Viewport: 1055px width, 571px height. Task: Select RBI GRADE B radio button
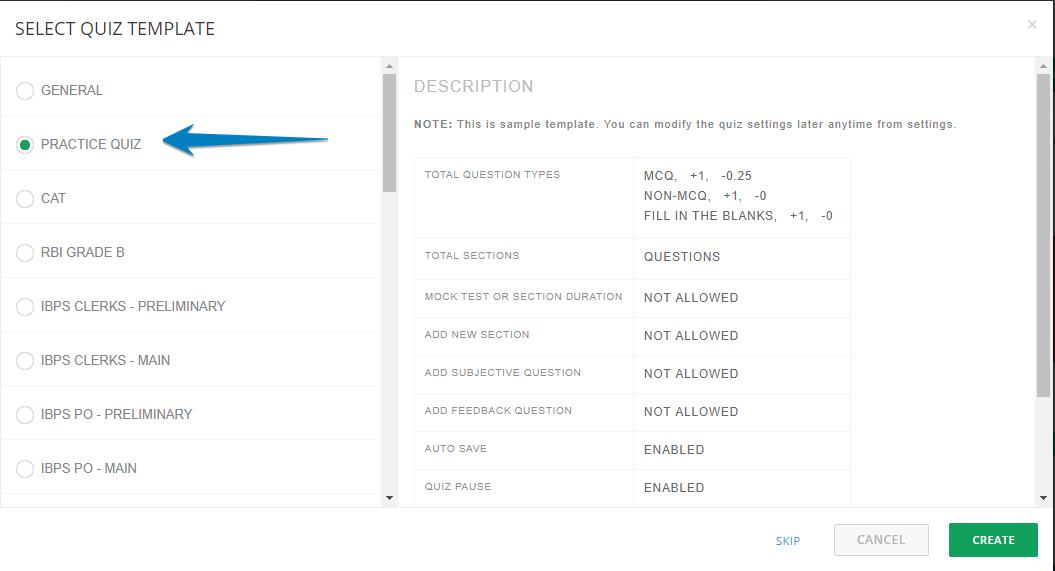[25, 252]
